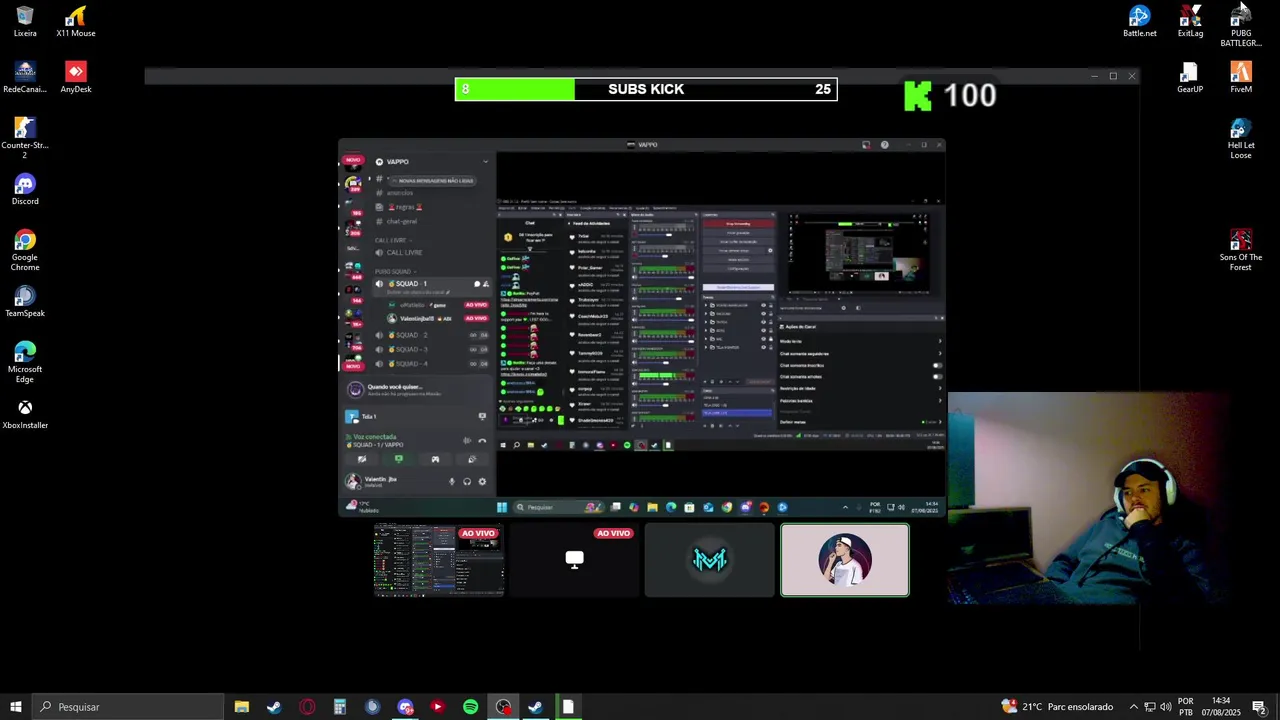Viewport: 1280px width, 720px height.
Task: Open File Explorer in the taskbar
Action: click(241, 707)
